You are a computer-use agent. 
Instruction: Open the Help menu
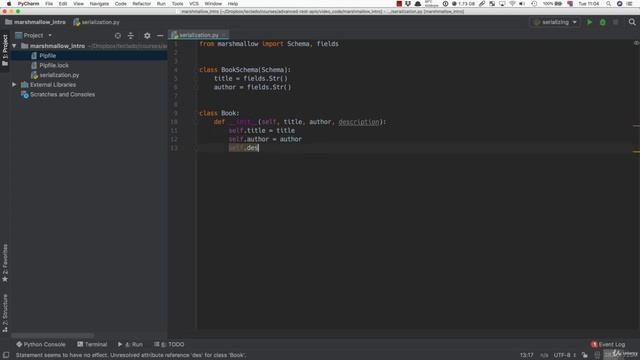[233, 4]
